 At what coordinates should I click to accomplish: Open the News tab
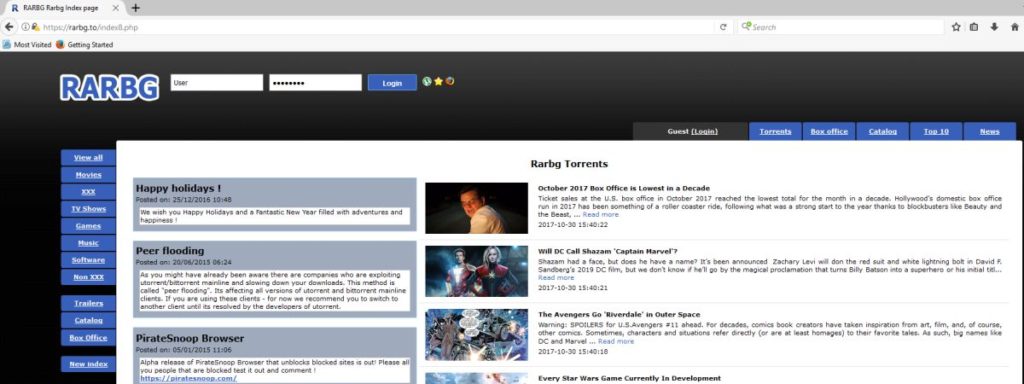(989, 131)
